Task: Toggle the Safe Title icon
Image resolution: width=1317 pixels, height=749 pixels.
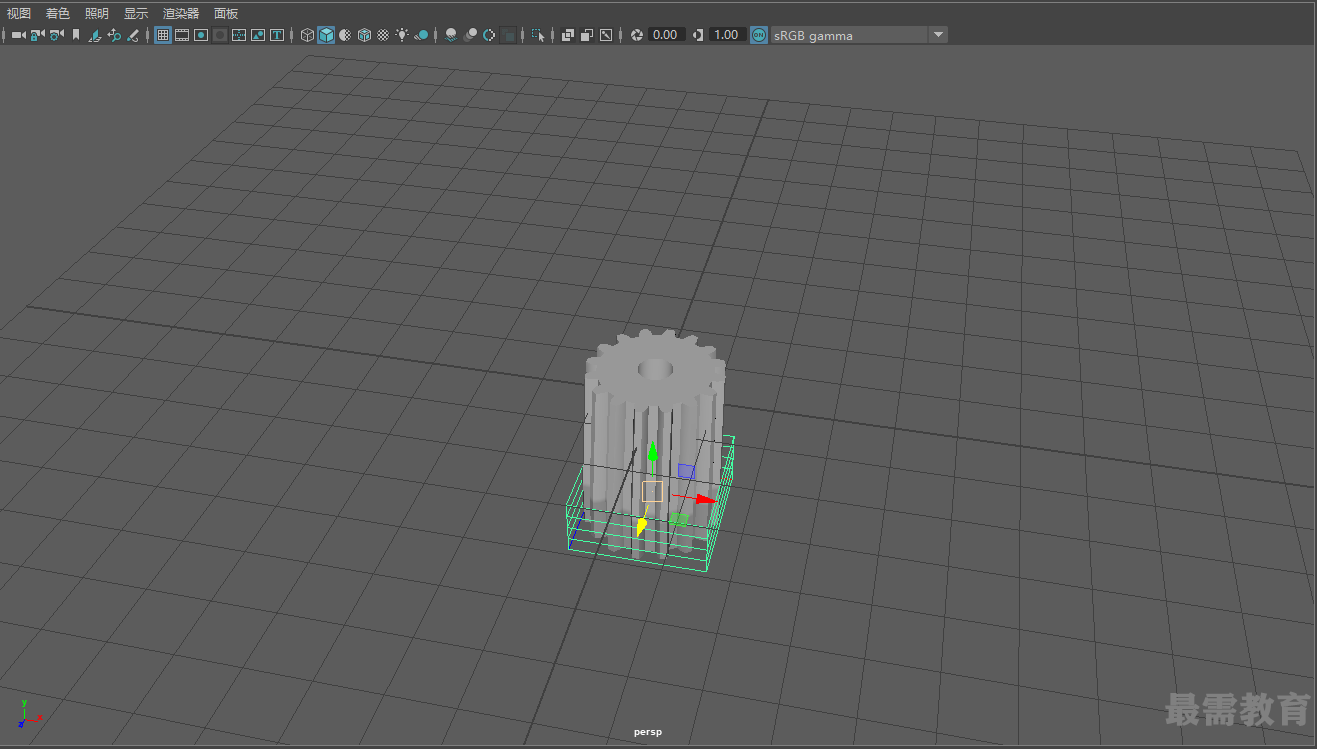Action: 276,35
